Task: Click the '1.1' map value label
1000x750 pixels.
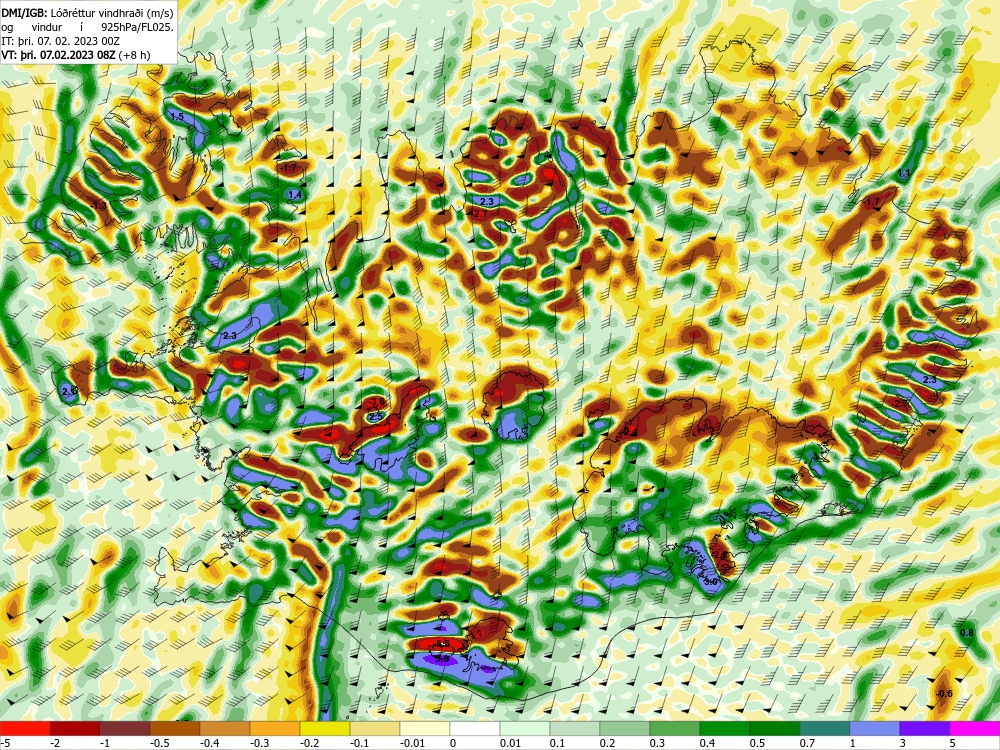Action: pyautogui.click(x=904, y=173)
